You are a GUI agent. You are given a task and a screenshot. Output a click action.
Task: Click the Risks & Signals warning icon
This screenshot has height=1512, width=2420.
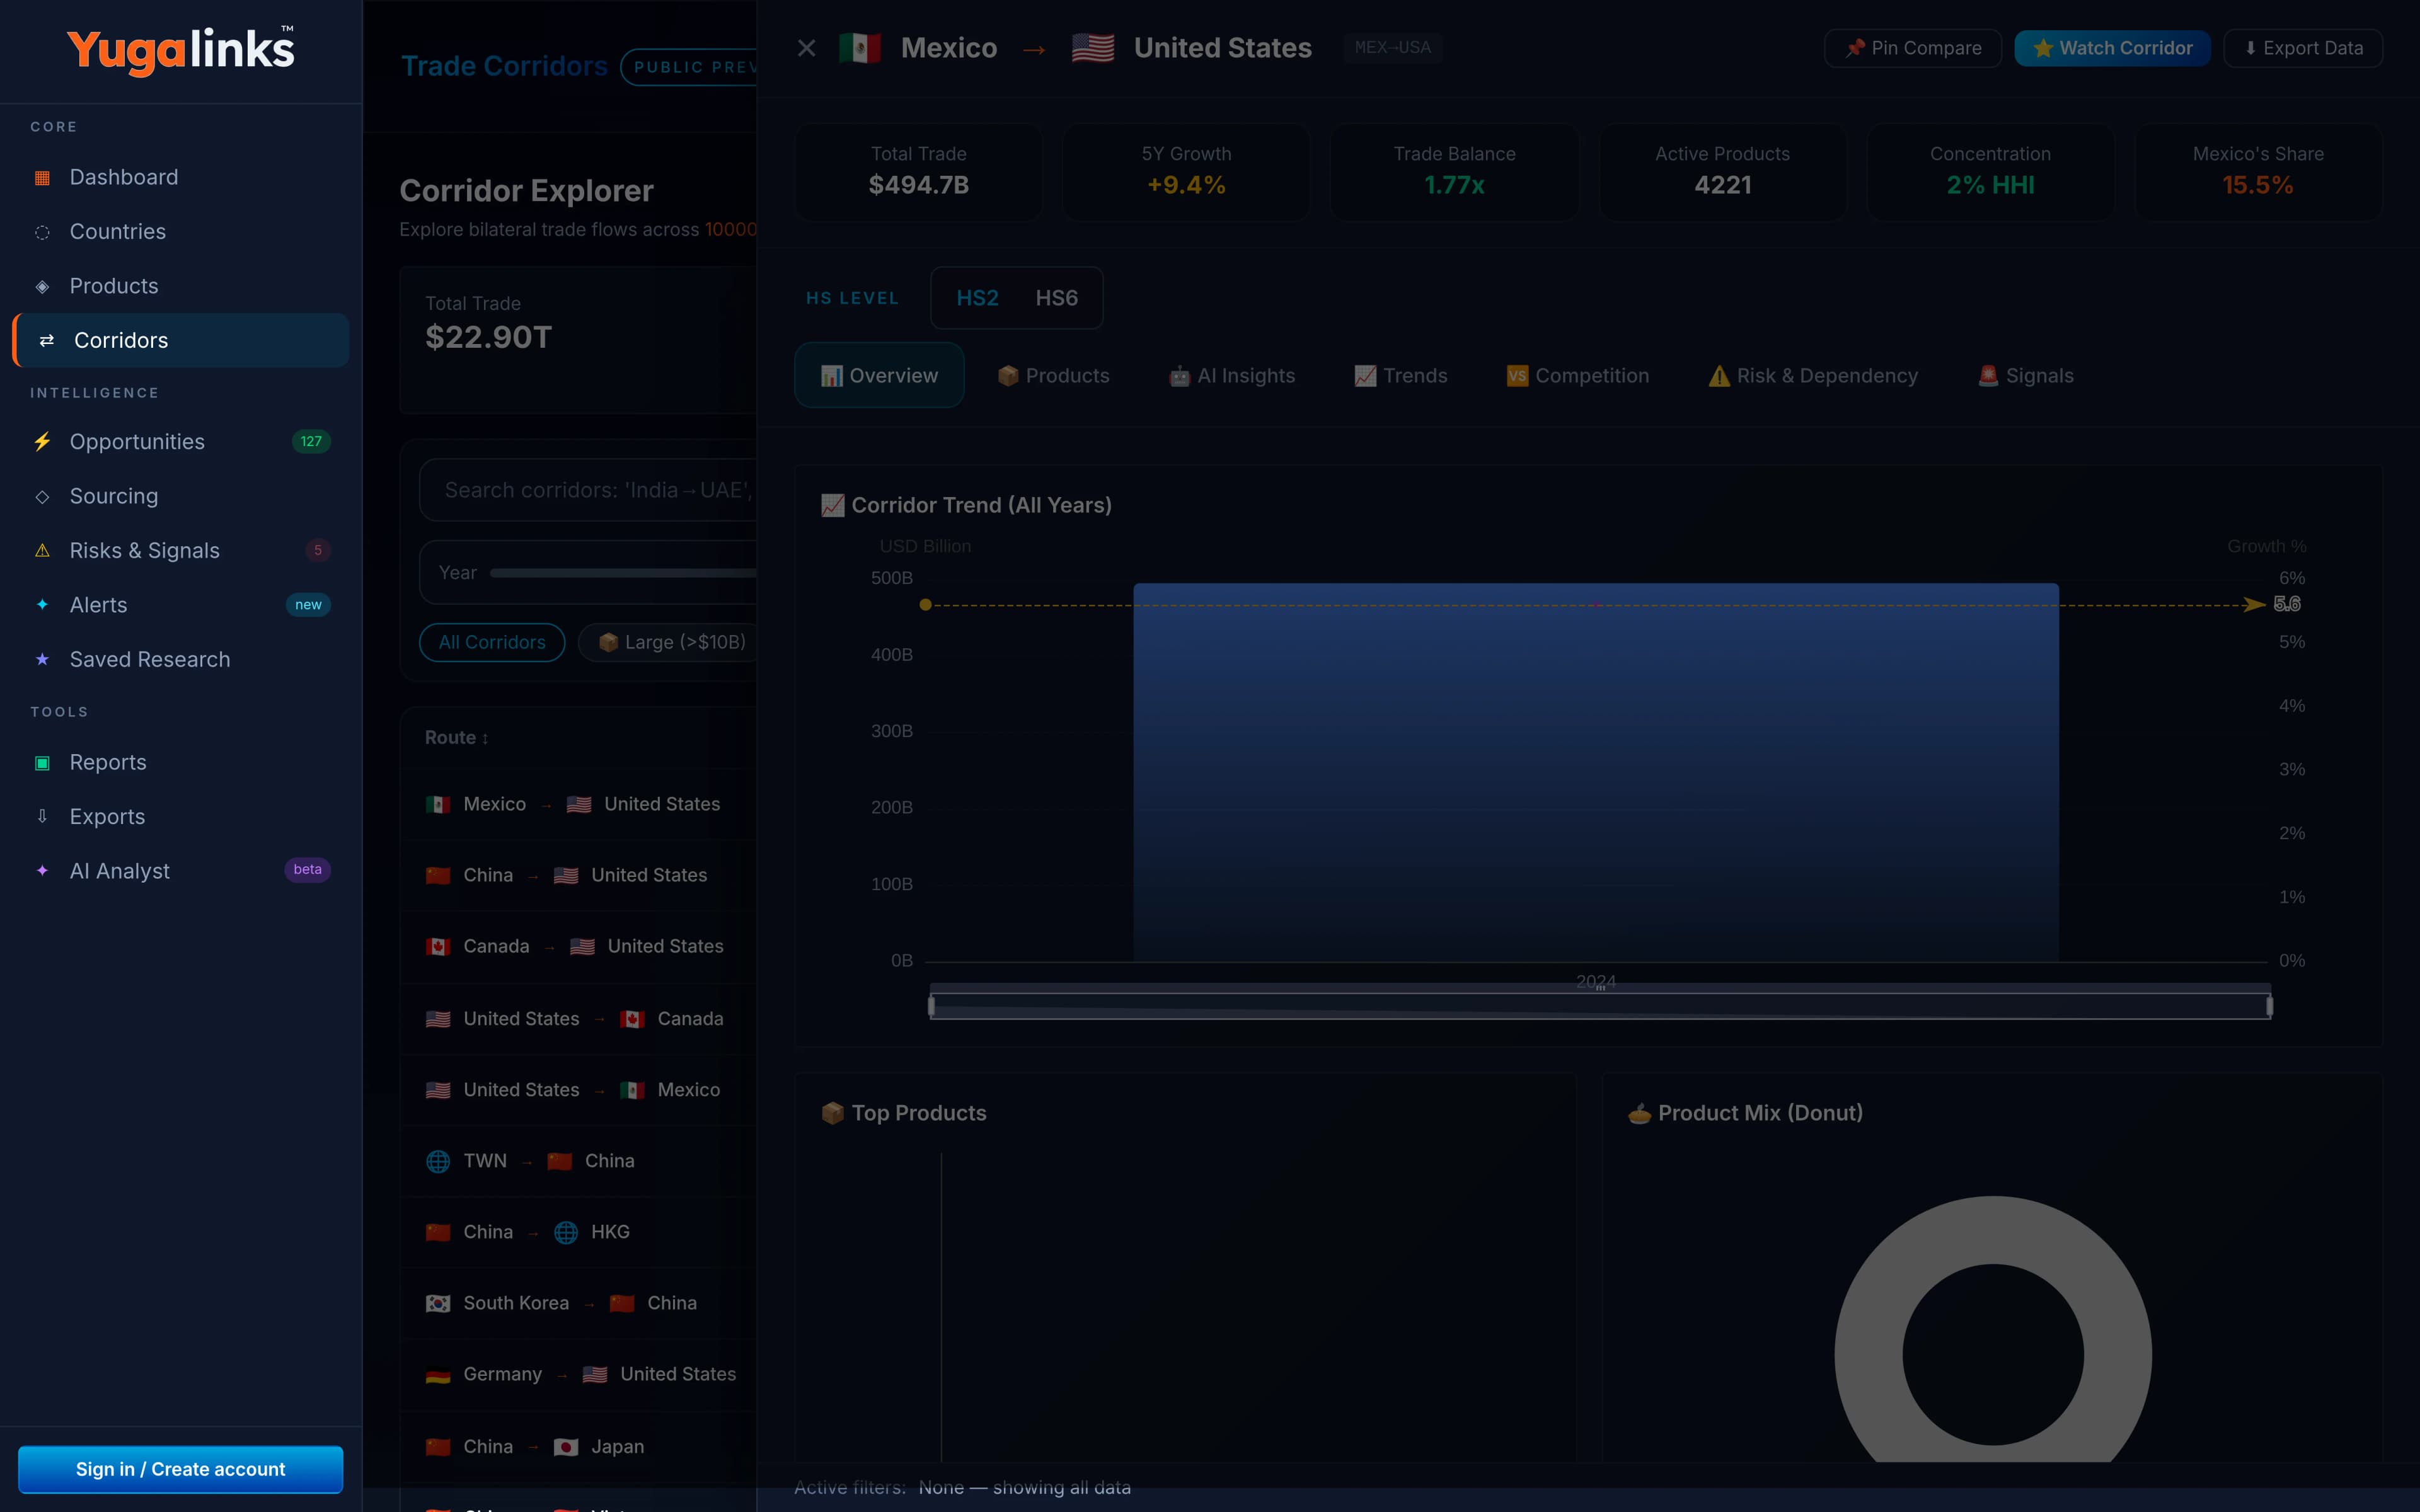[42, 551]
